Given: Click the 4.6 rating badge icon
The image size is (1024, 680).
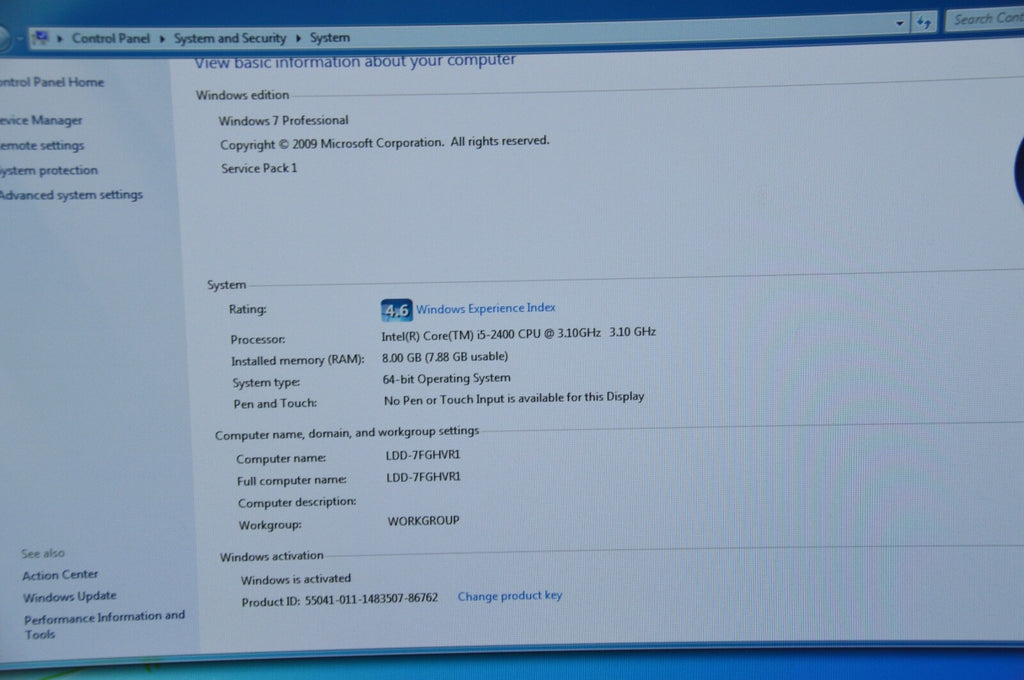Looking at the screenshot, I should (396, 310).
